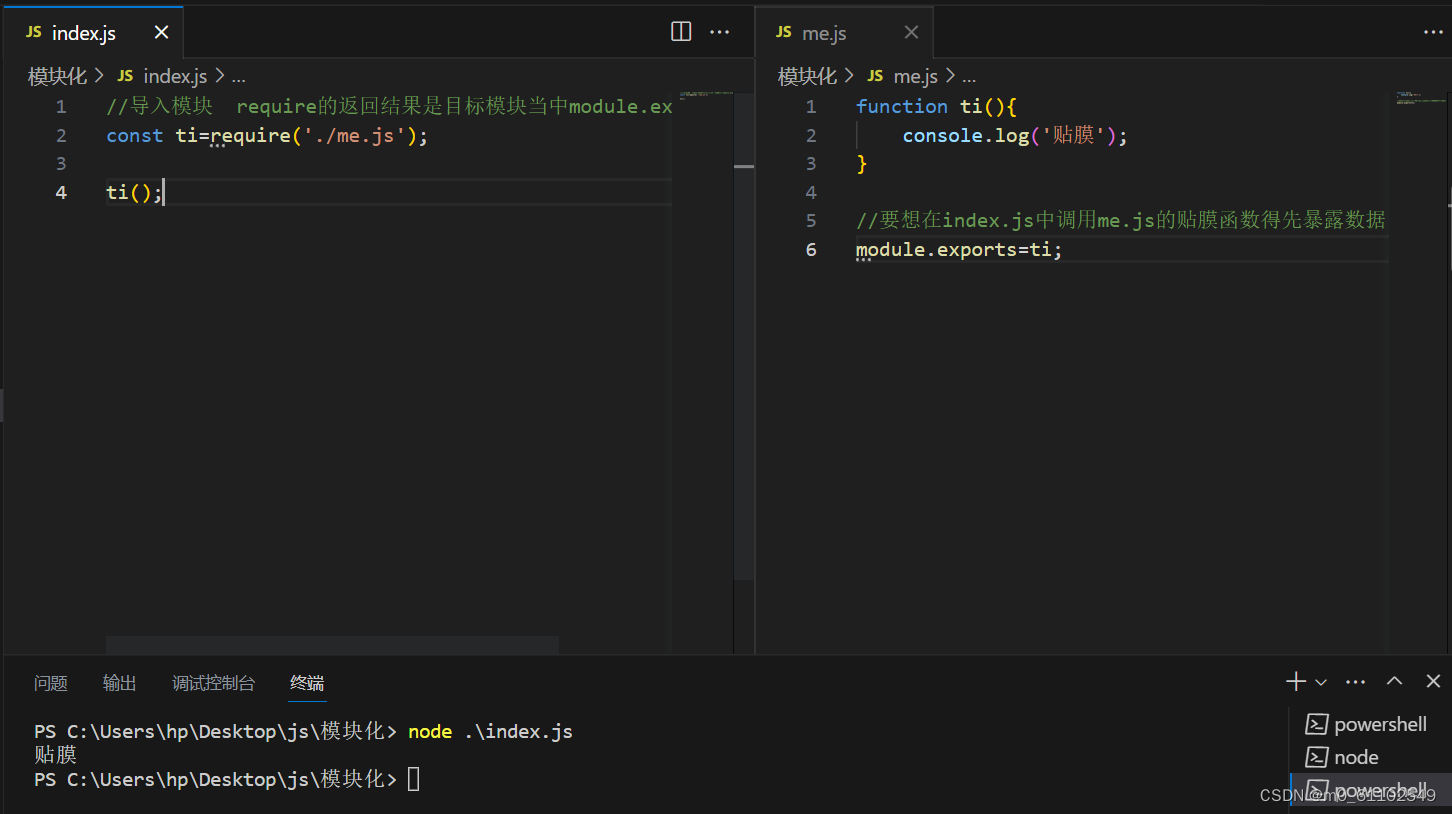Open terminal panel more actions ellipsis
1452x814 pixels.
click(1355, 681)
